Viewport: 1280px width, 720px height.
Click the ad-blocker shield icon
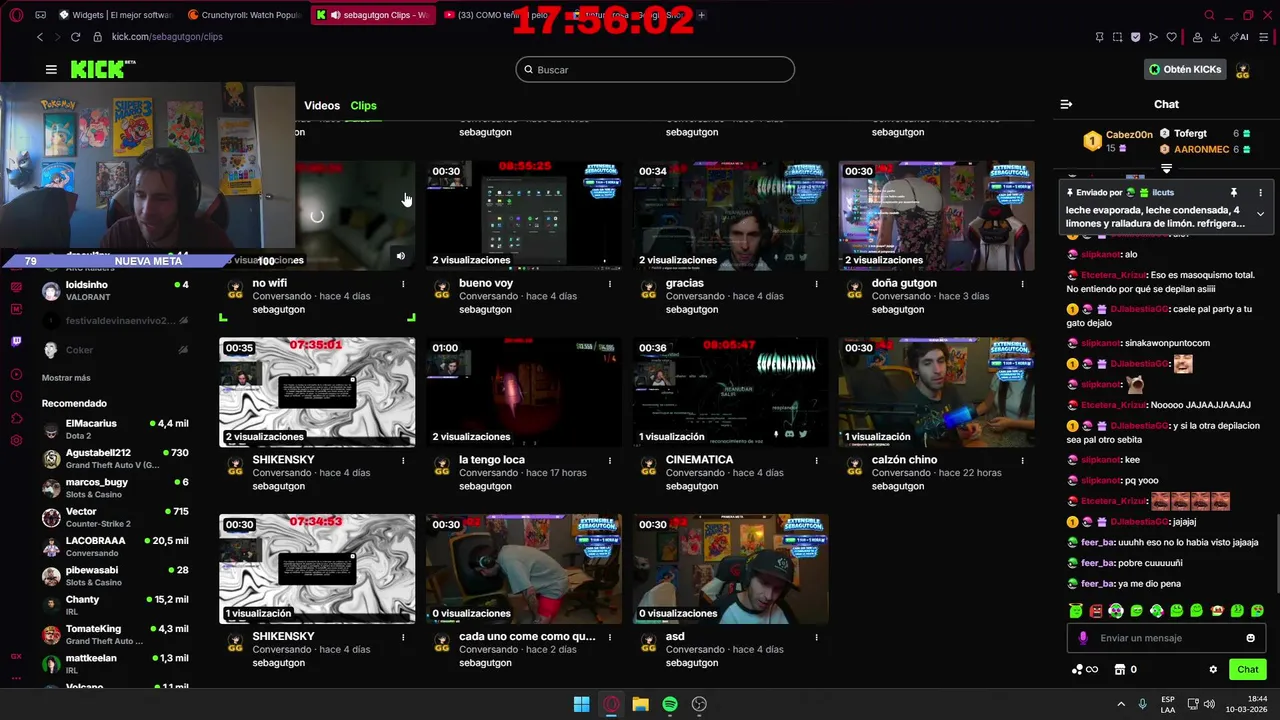click(1136, 37)
